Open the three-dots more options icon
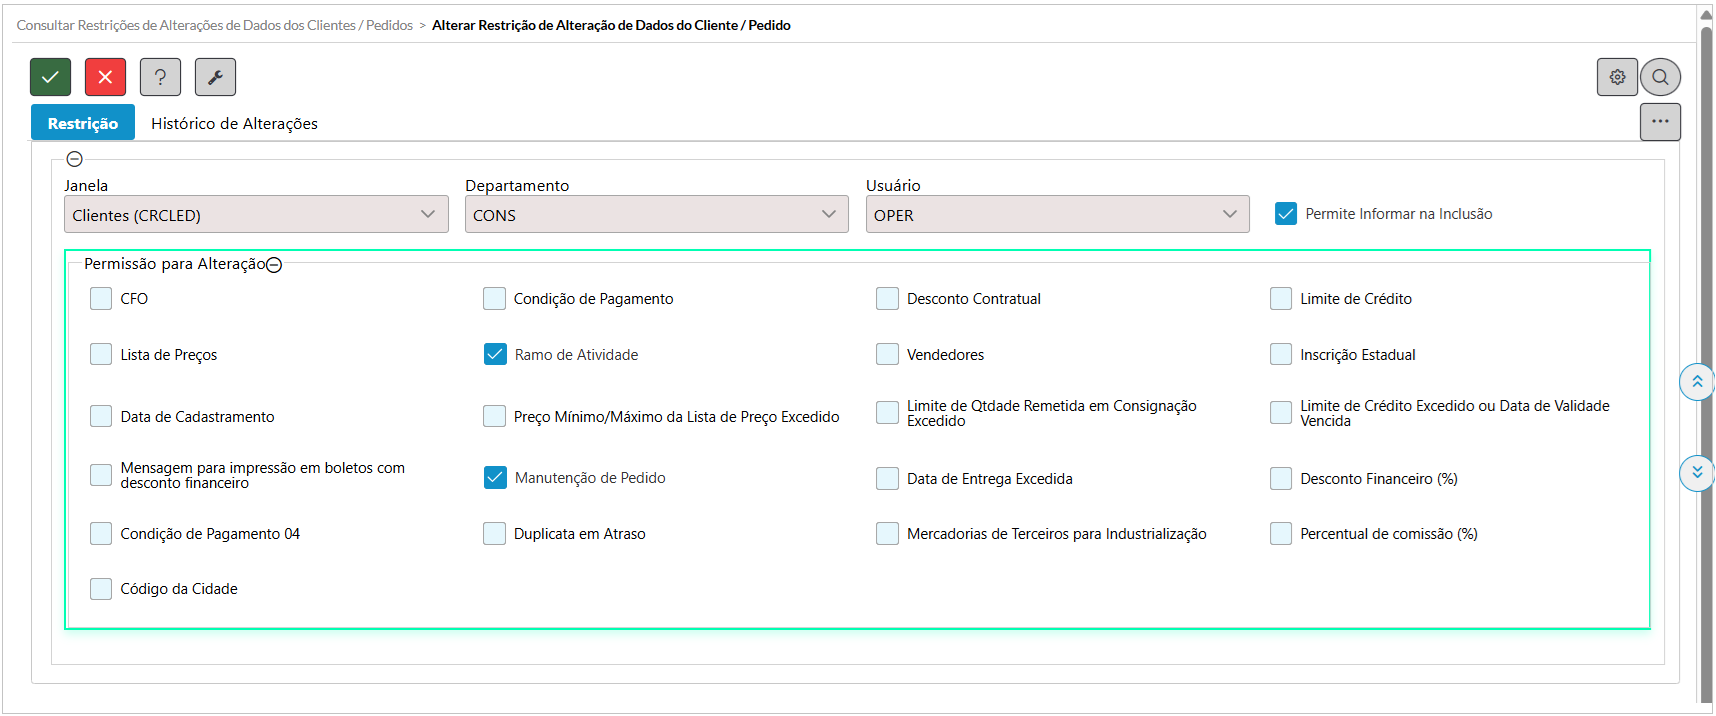1716x716 pixels. 1660,122
